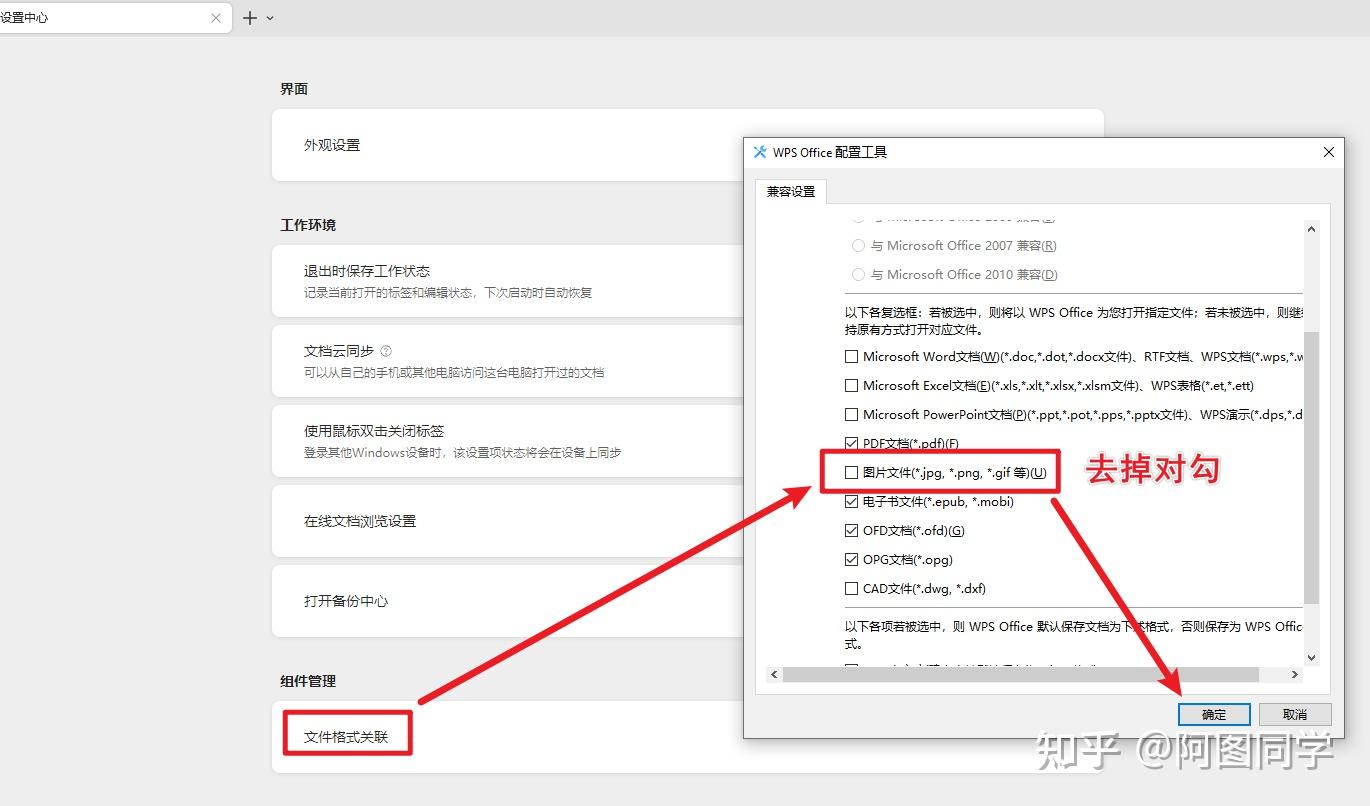Expand the tab list dropdown arrow

[270, 18]
